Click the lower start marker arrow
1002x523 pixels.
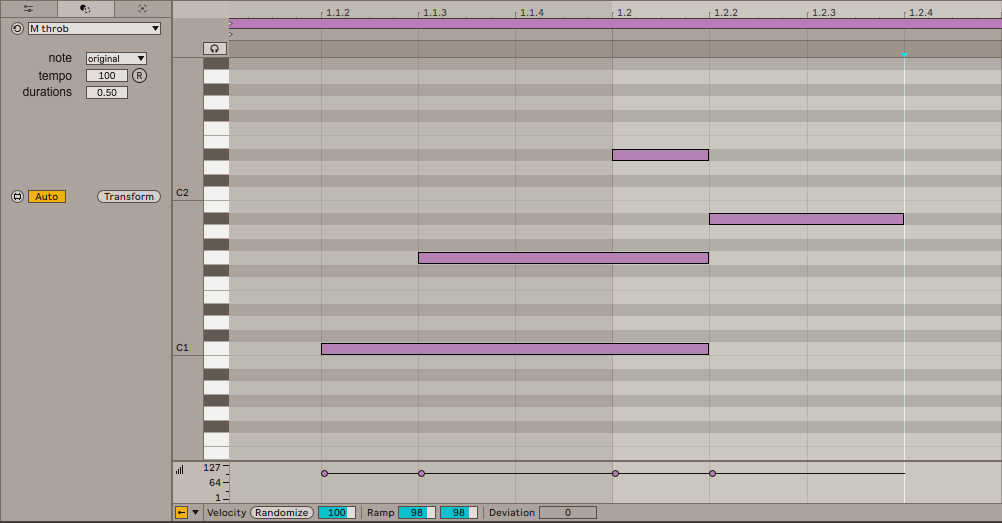tap(231, 34)
